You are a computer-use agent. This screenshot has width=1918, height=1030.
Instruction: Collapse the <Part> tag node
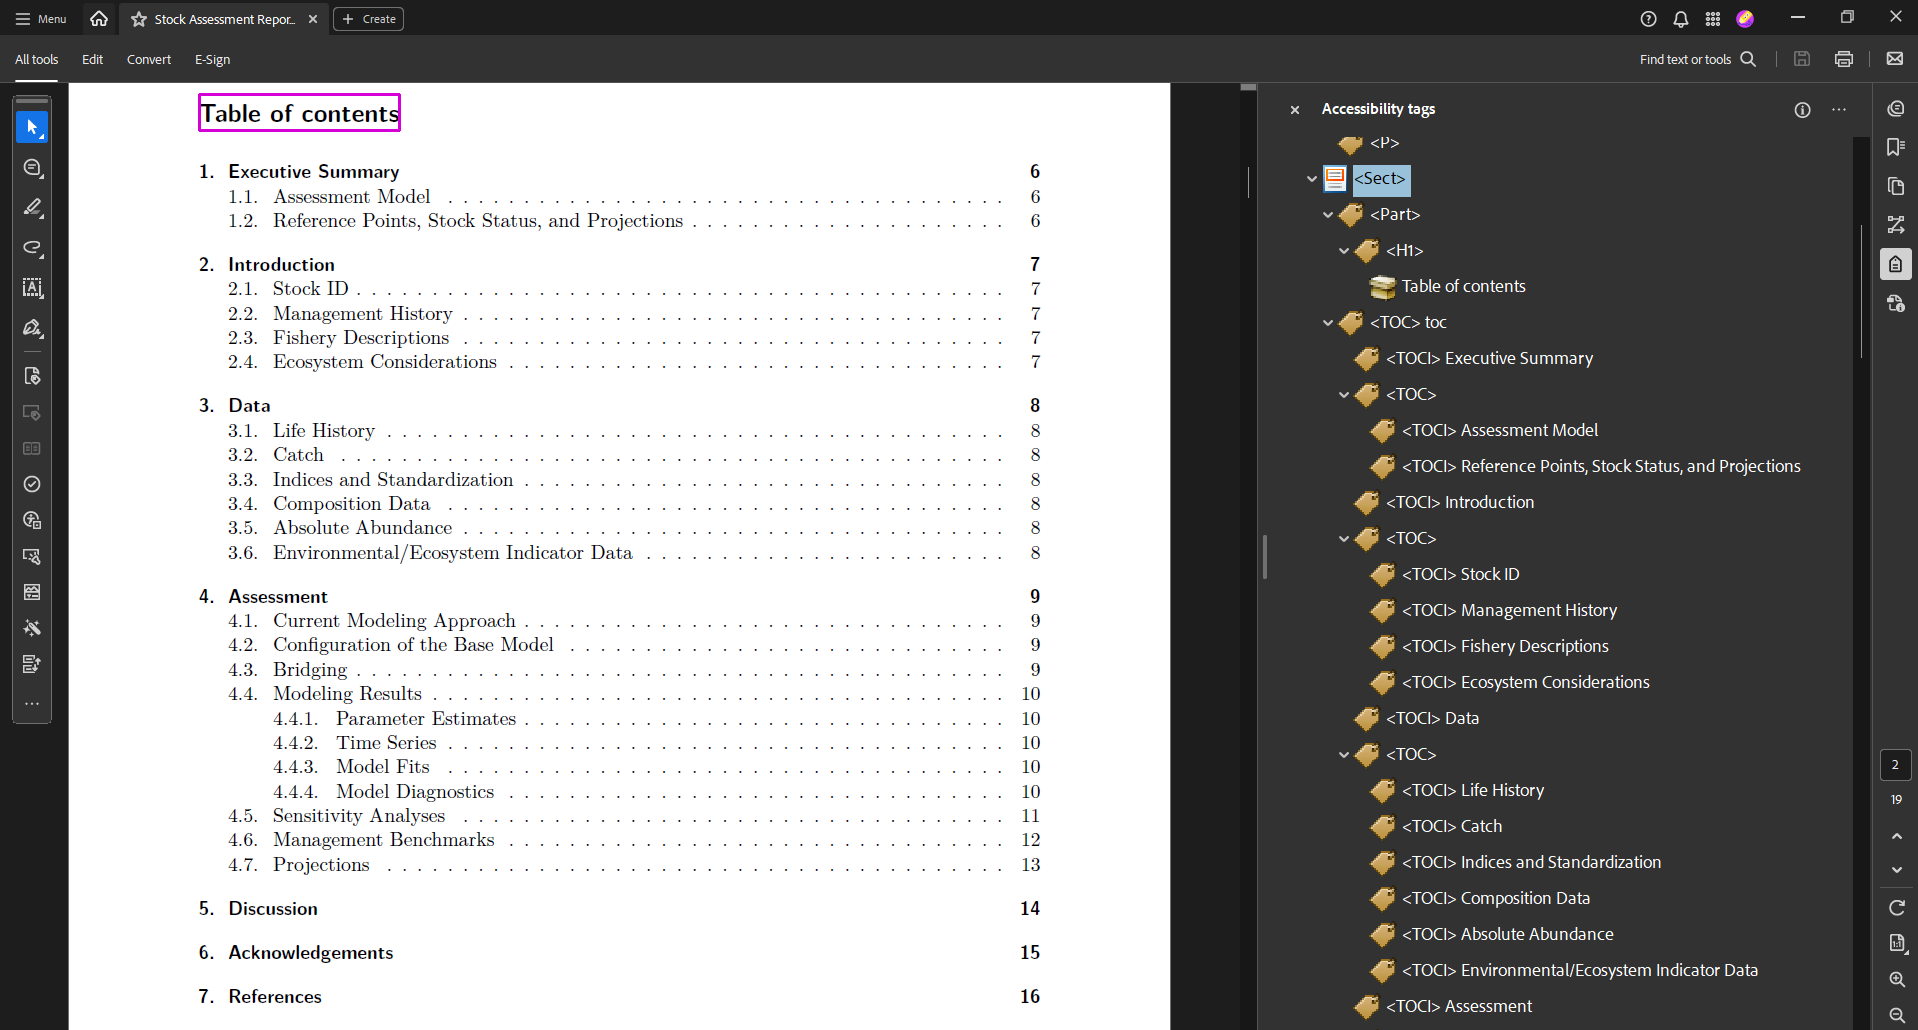pos(1327,214)
